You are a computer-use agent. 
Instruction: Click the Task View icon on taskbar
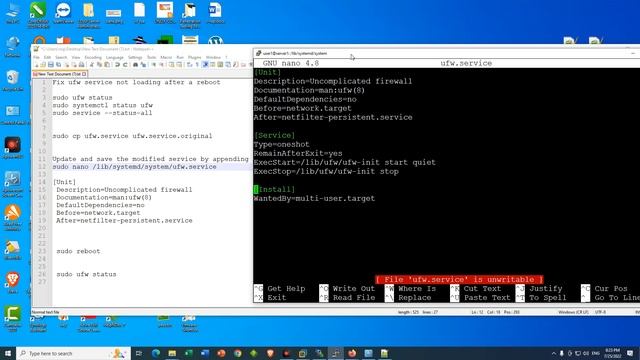[x=139, y=353]
